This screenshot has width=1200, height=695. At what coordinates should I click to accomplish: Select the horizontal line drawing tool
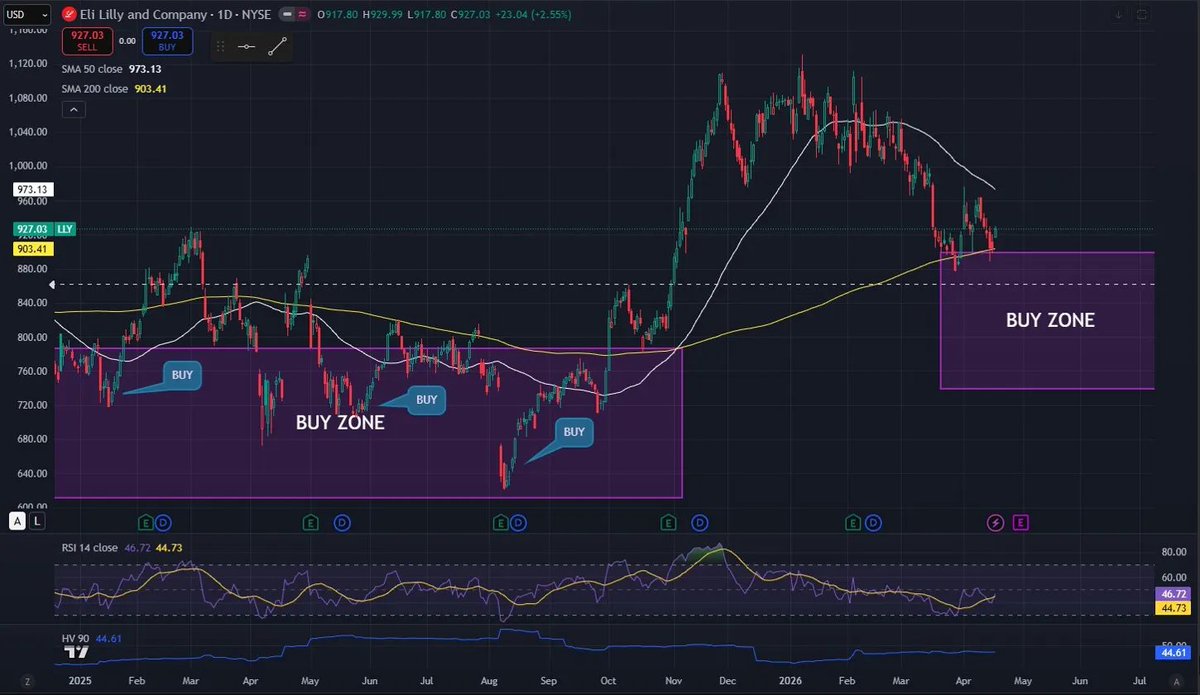246,46
